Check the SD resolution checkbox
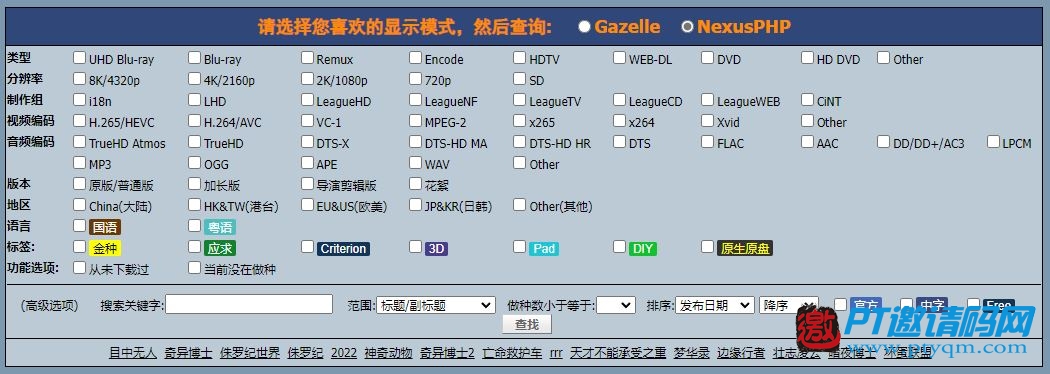Screen dimensions: 1050x374 point(520,79)
